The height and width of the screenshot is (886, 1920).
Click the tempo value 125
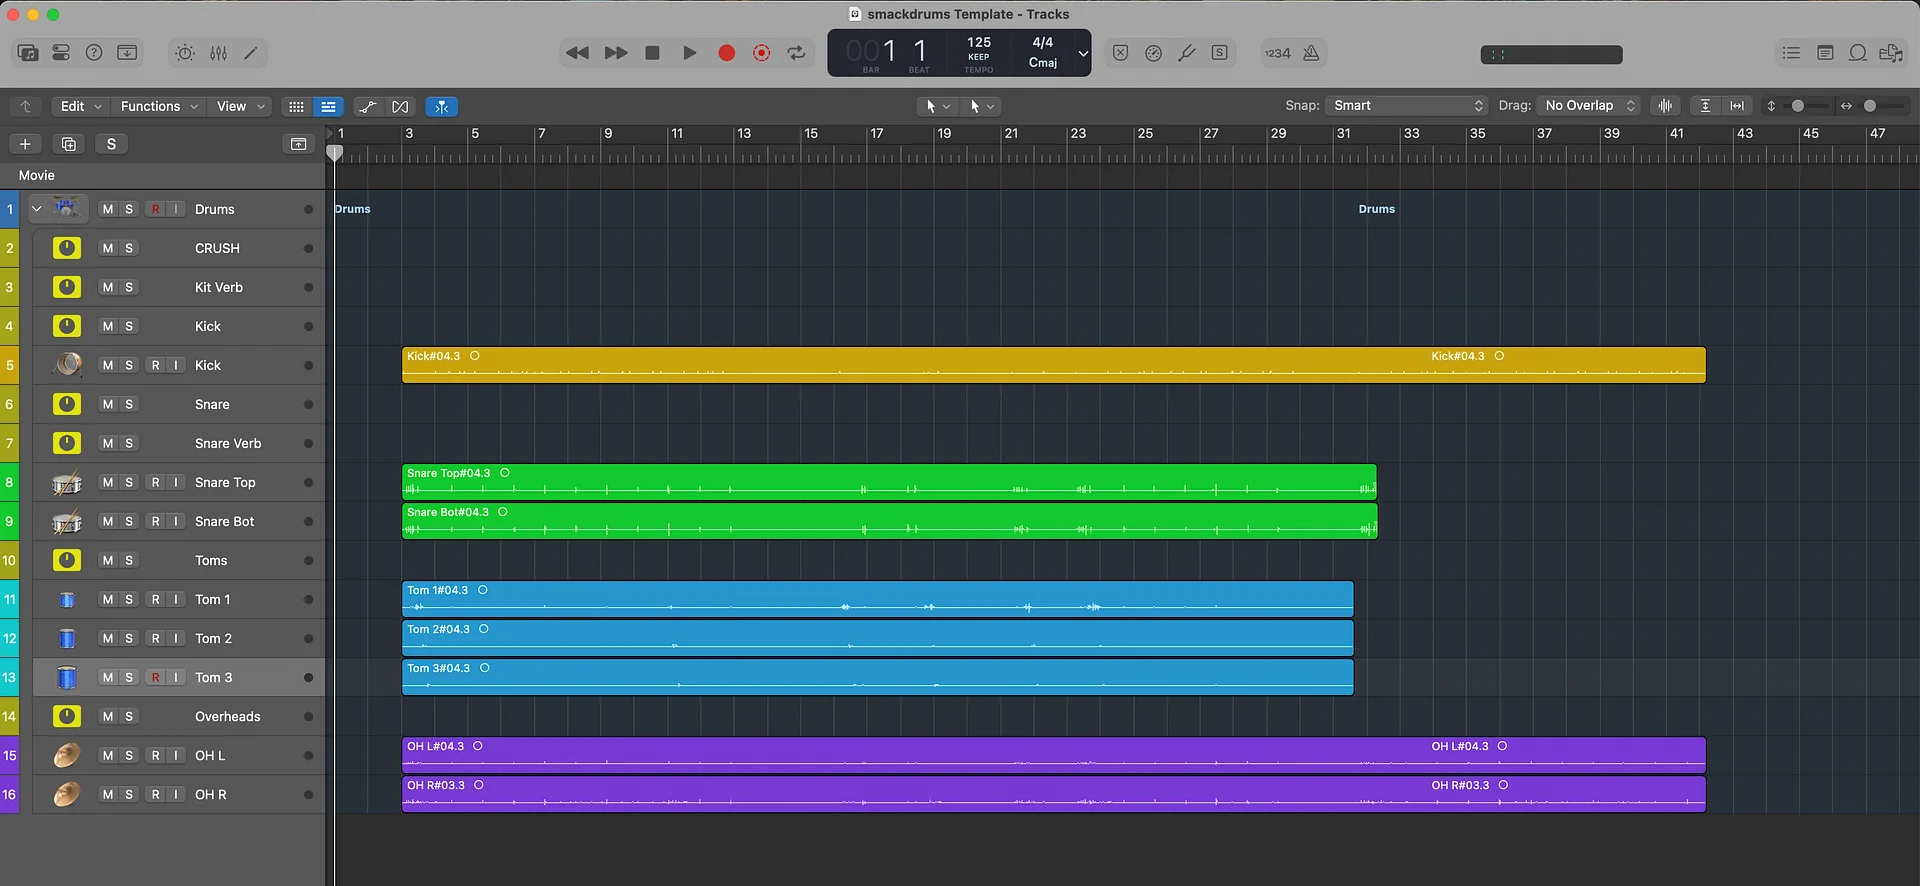[x=979, y=42]
